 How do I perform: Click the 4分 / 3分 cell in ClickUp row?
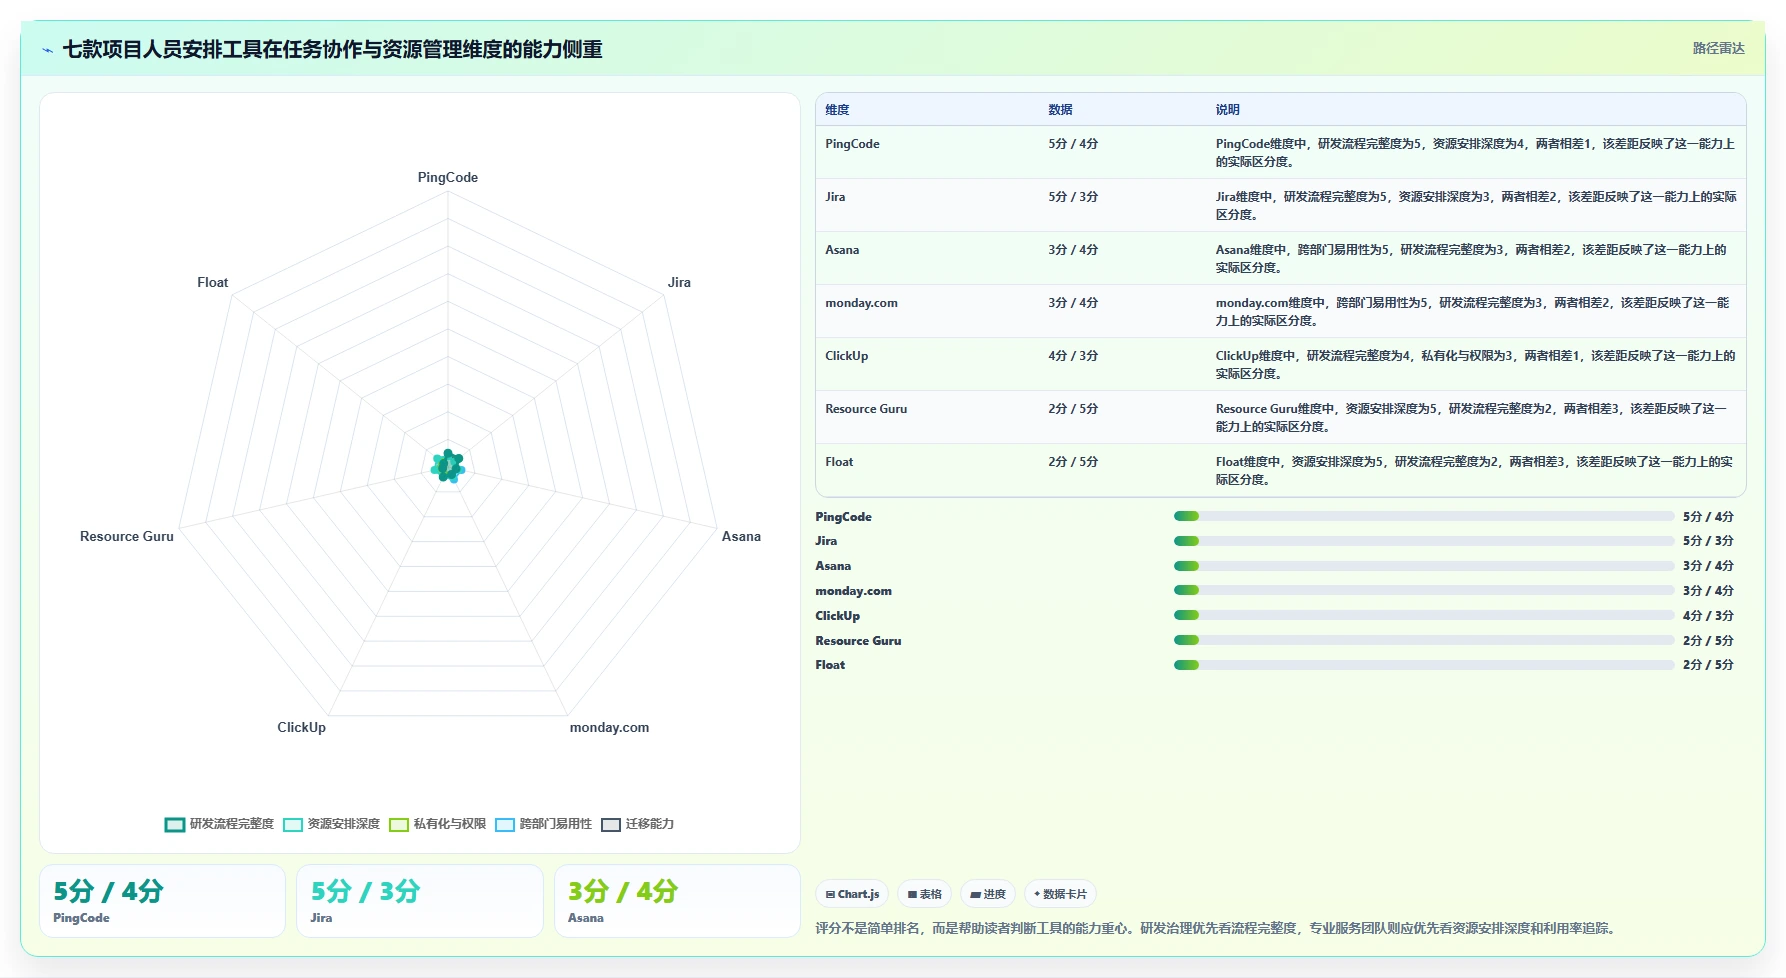(x=1073, y=356)
